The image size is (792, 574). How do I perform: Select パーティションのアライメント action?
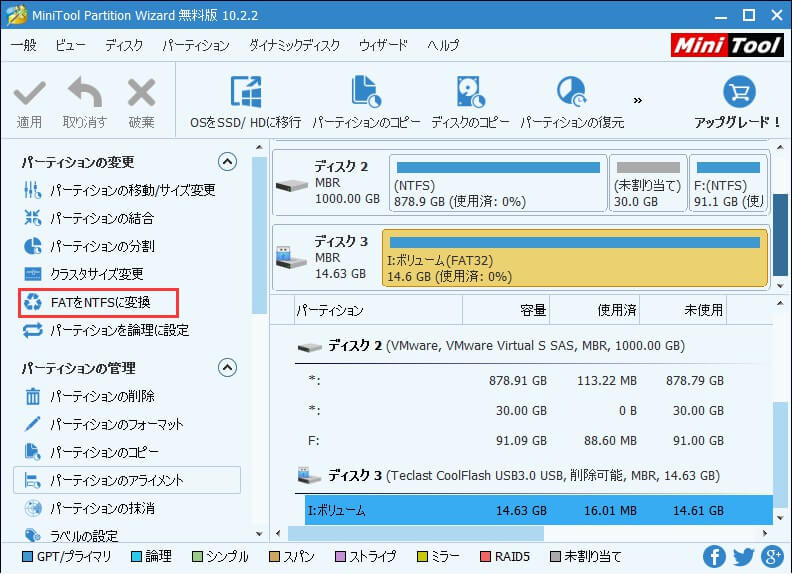pos(127,480)
